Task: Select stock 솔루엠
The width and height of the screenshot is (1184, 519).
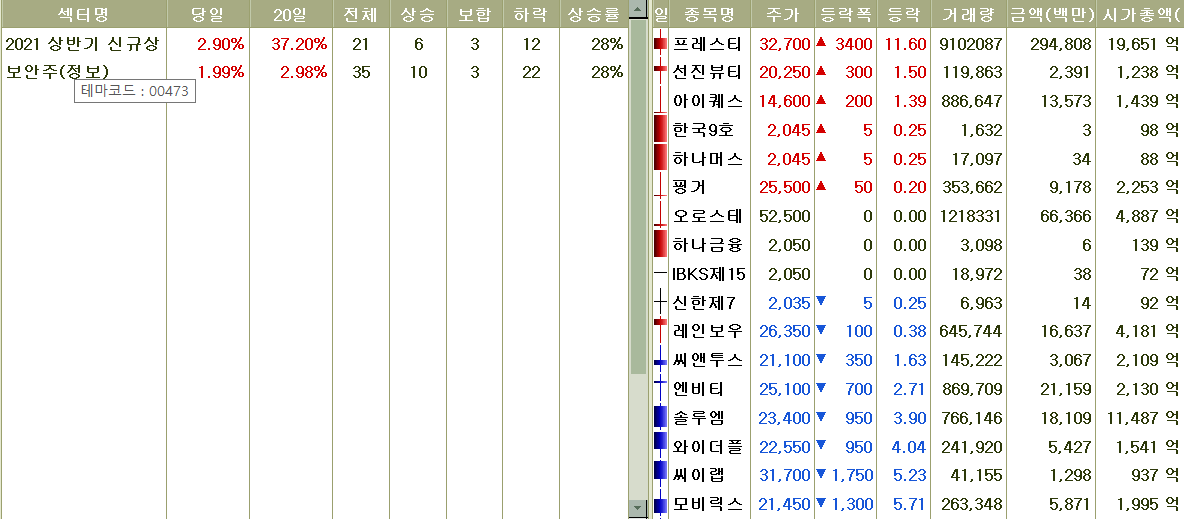Action: coord(698,418)
